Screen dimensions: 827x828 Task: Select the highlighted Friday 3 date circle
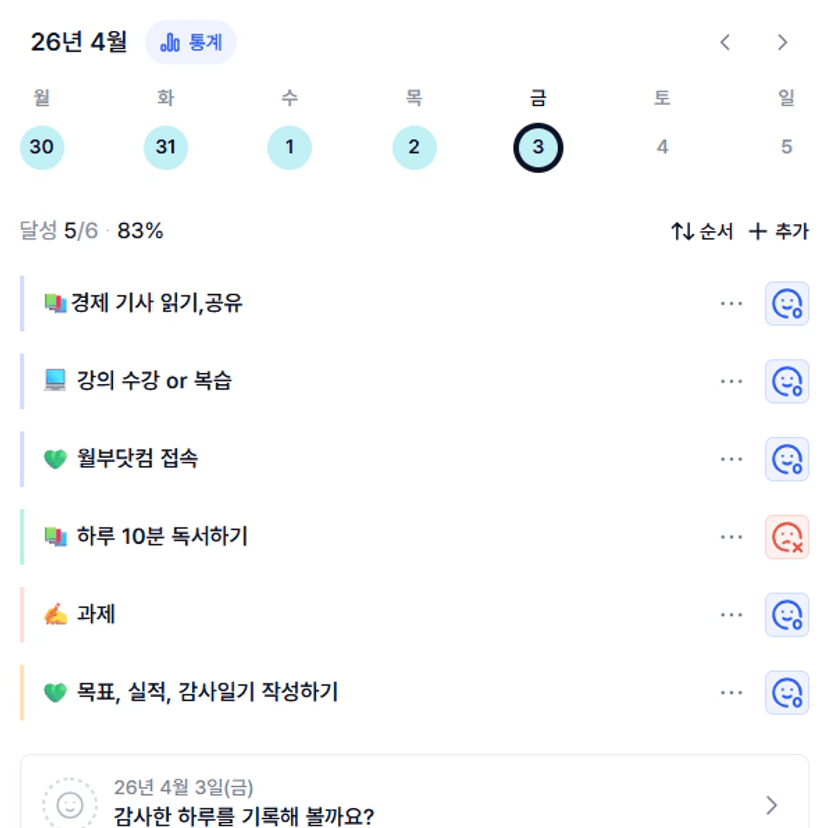tap(538, 148)
